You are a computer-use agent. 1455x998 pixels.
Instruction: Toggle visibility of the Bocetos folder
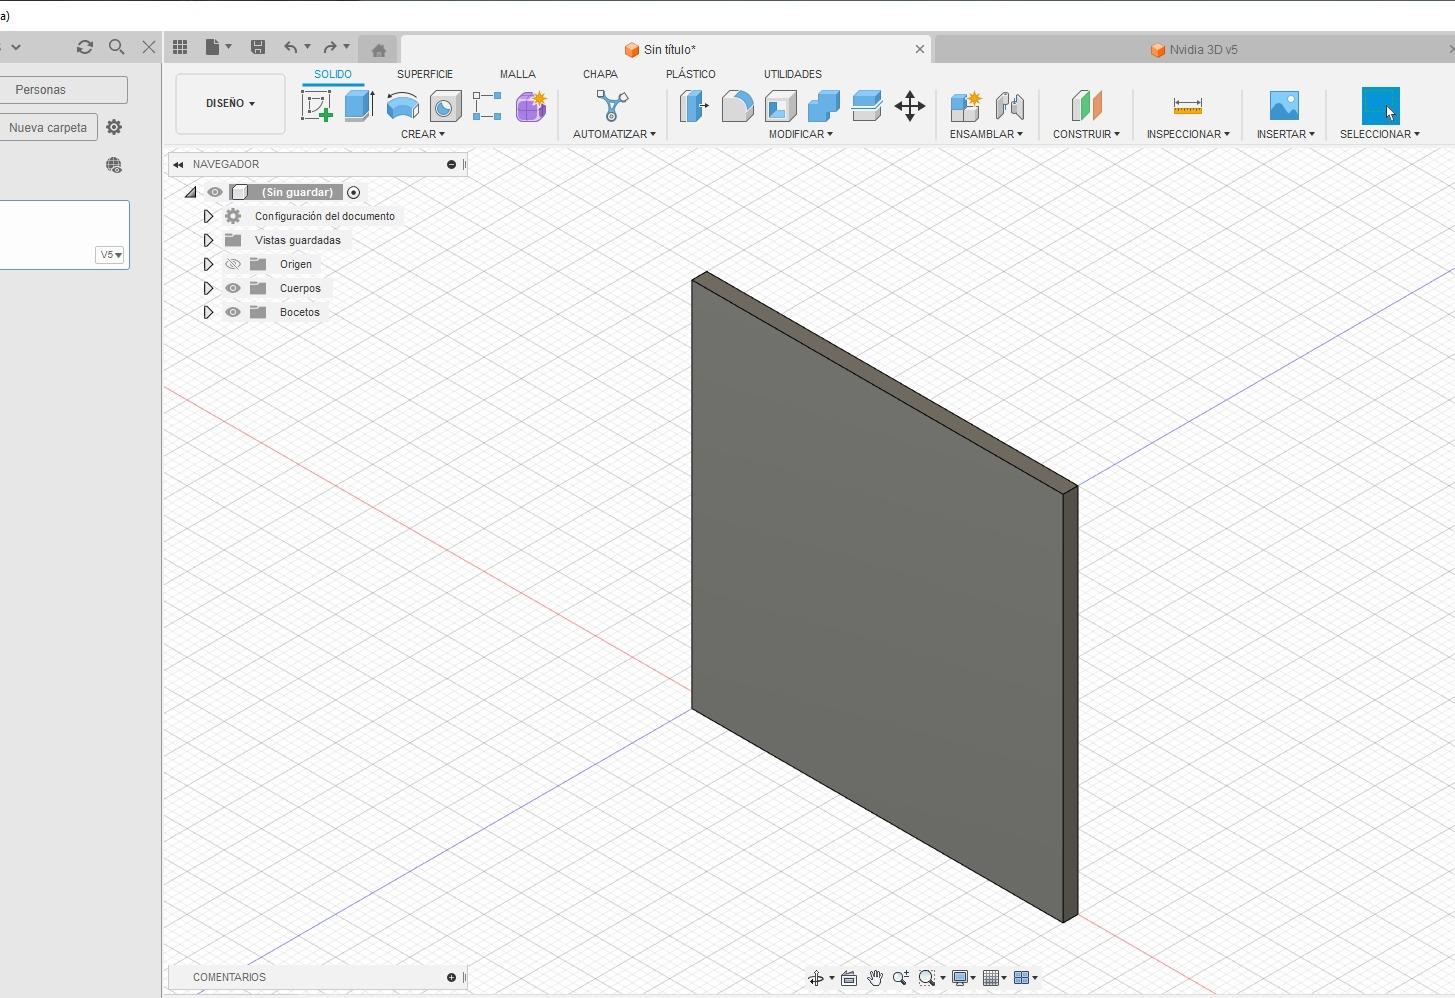click(x=233, y=312)
